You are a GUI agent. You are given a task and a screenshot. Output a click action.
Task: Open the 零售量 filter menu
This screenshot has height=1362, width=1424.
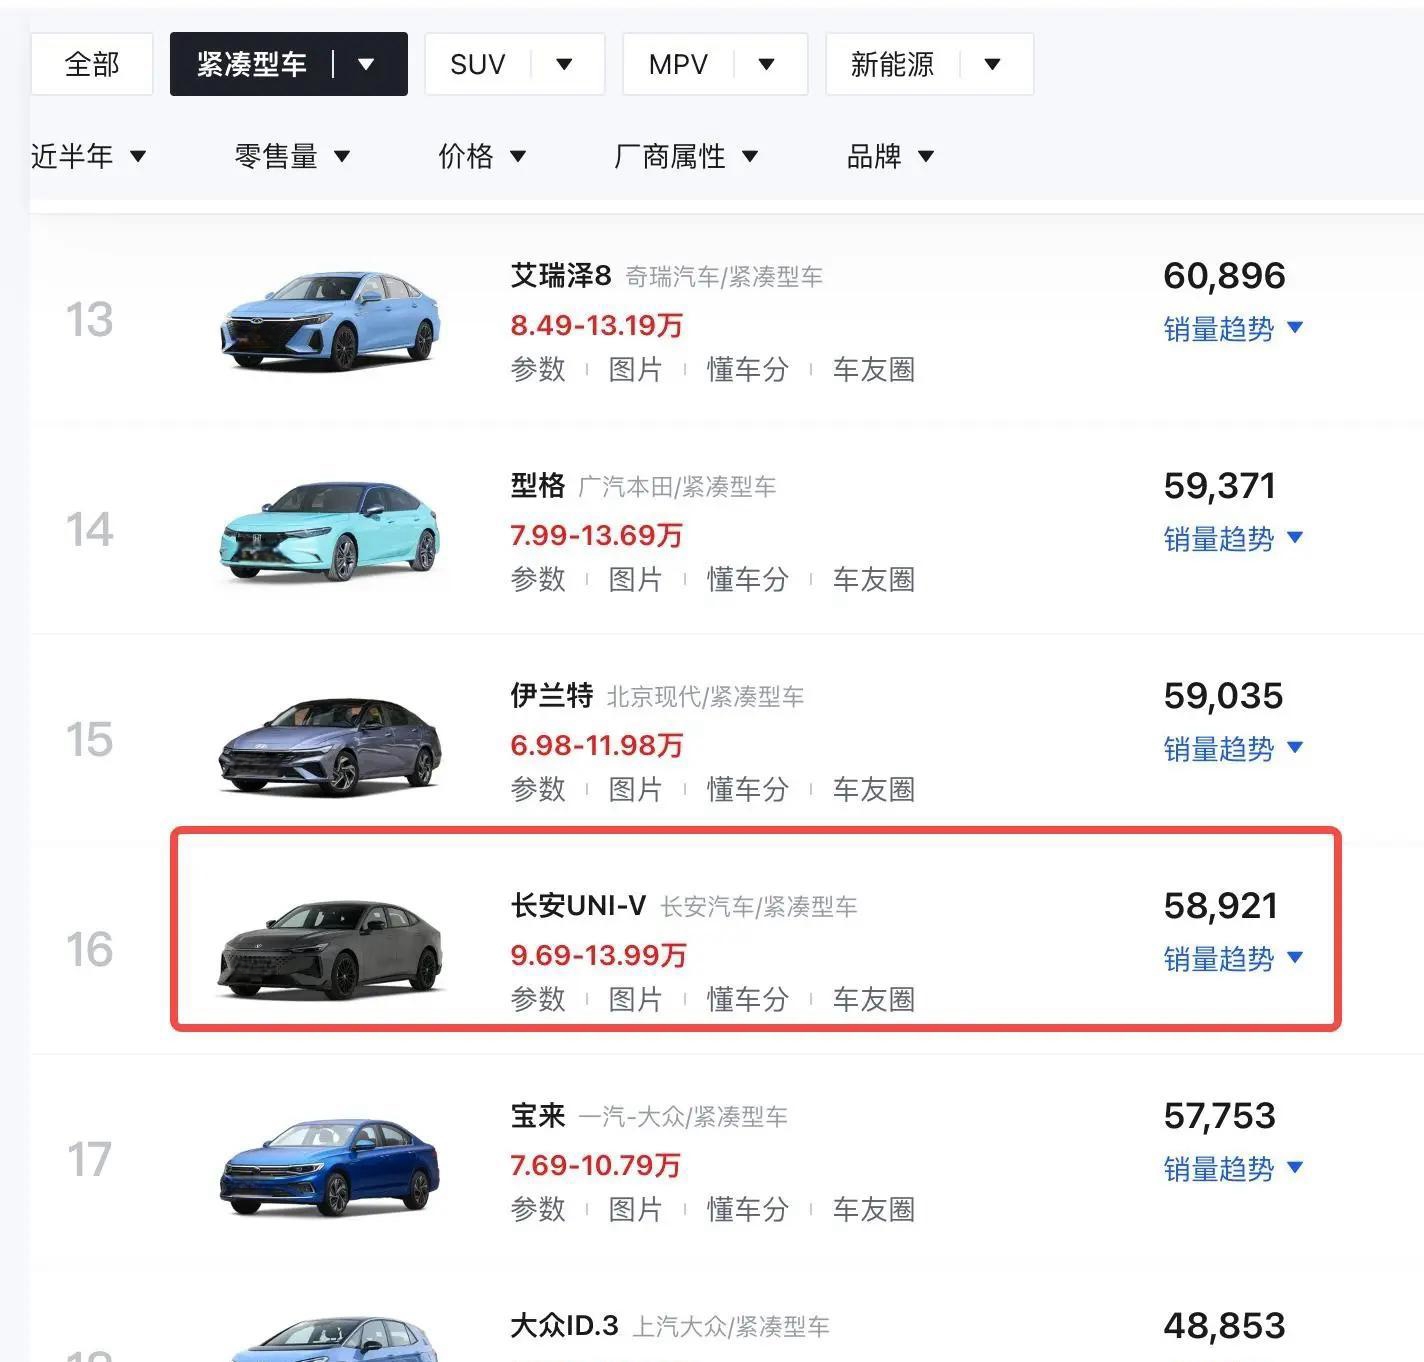(291, 156)
